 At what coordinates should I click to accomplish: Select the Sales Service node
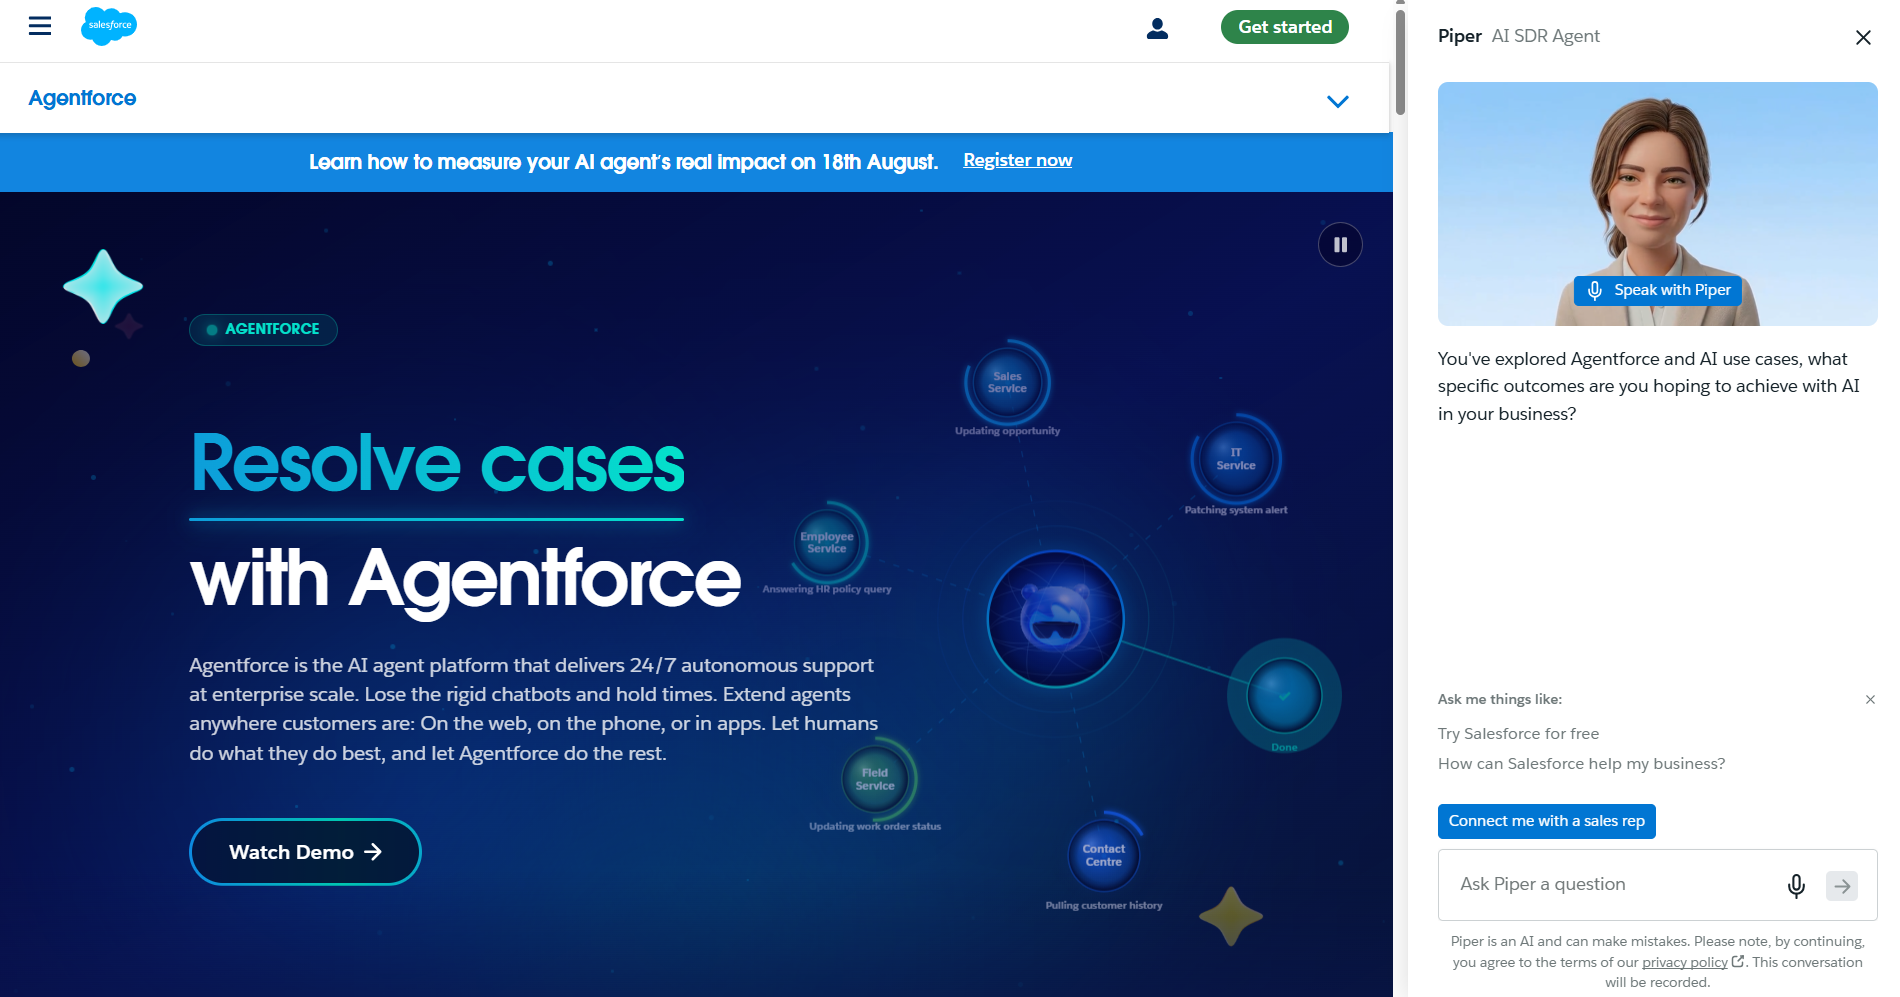pyautogui.click(x=1007, y=383)
